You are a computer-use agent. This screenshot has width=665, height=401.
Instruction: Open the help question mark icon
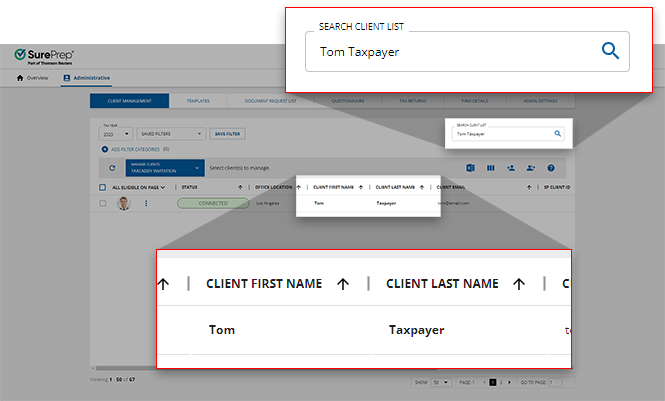click(551, 168)
